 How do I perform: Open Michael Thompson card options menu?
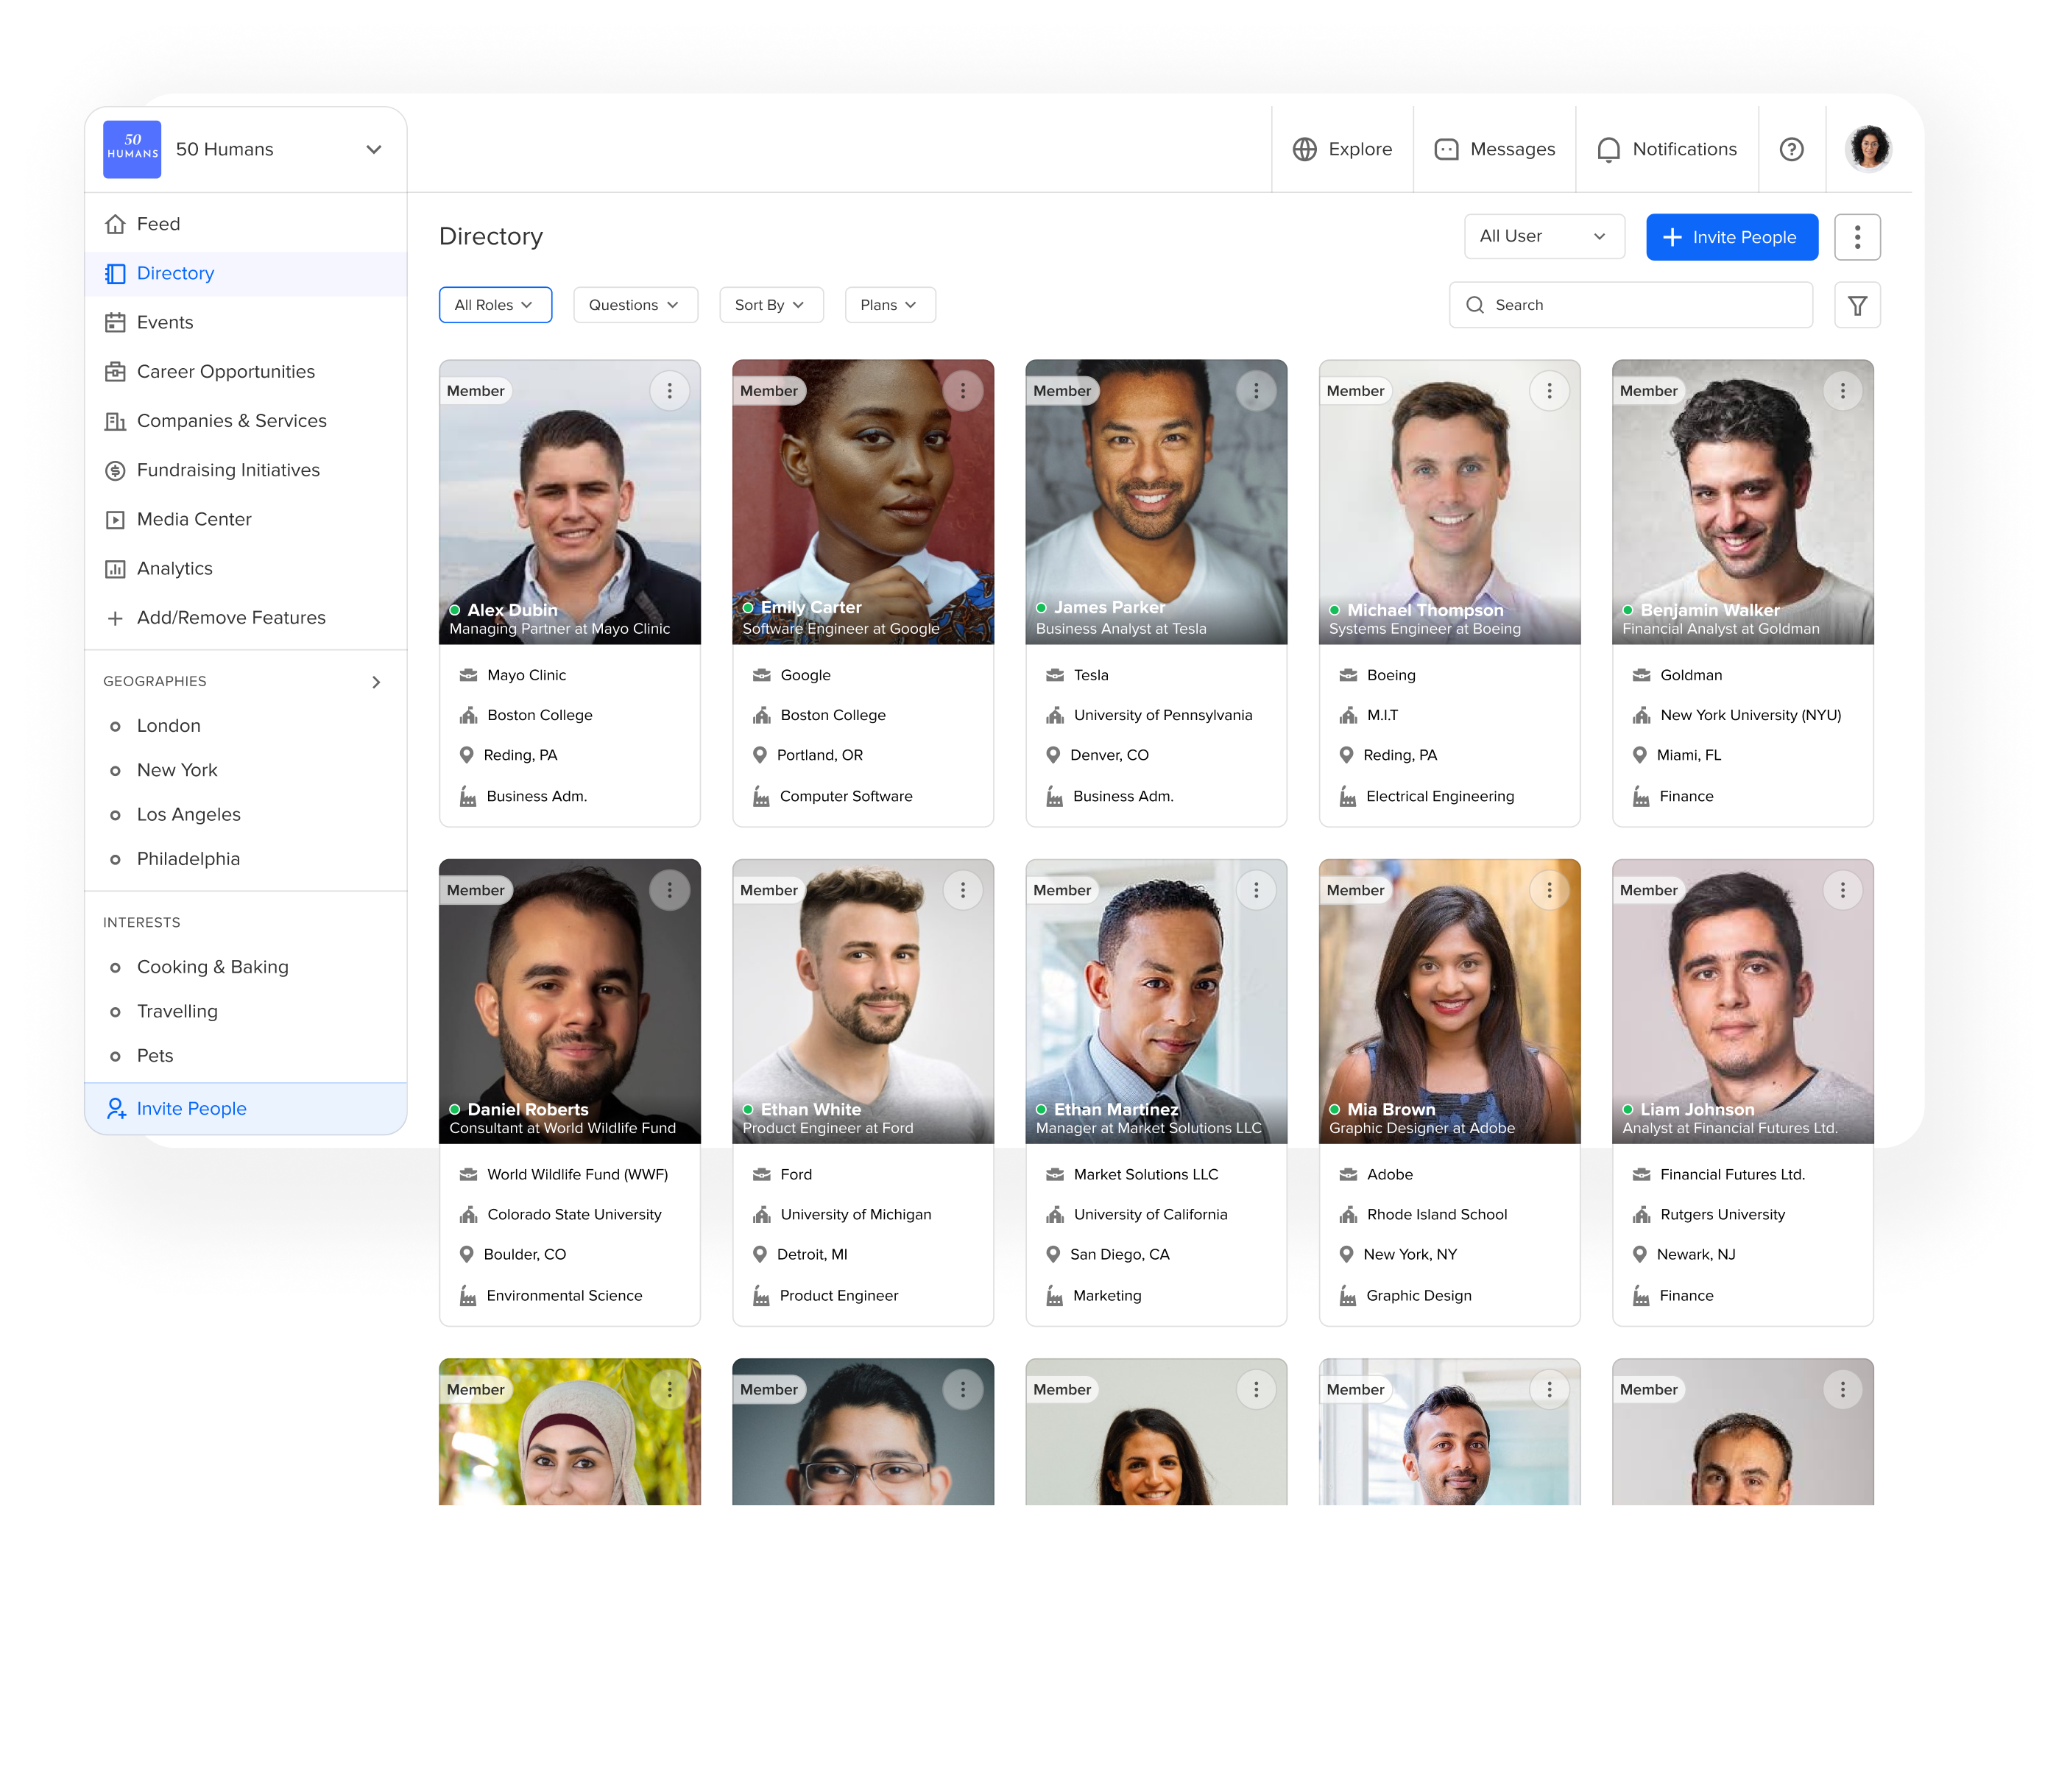click(1549, 391)
